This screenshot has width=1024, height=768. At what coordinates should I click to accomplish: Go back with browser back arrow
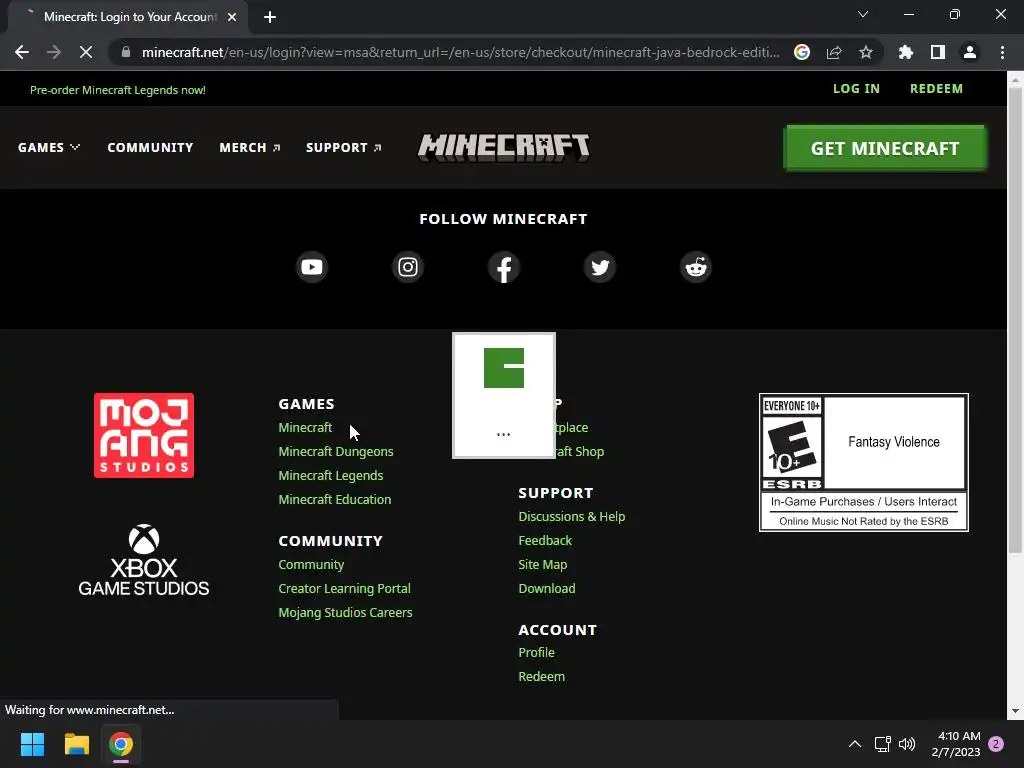[x=22, y=52]
